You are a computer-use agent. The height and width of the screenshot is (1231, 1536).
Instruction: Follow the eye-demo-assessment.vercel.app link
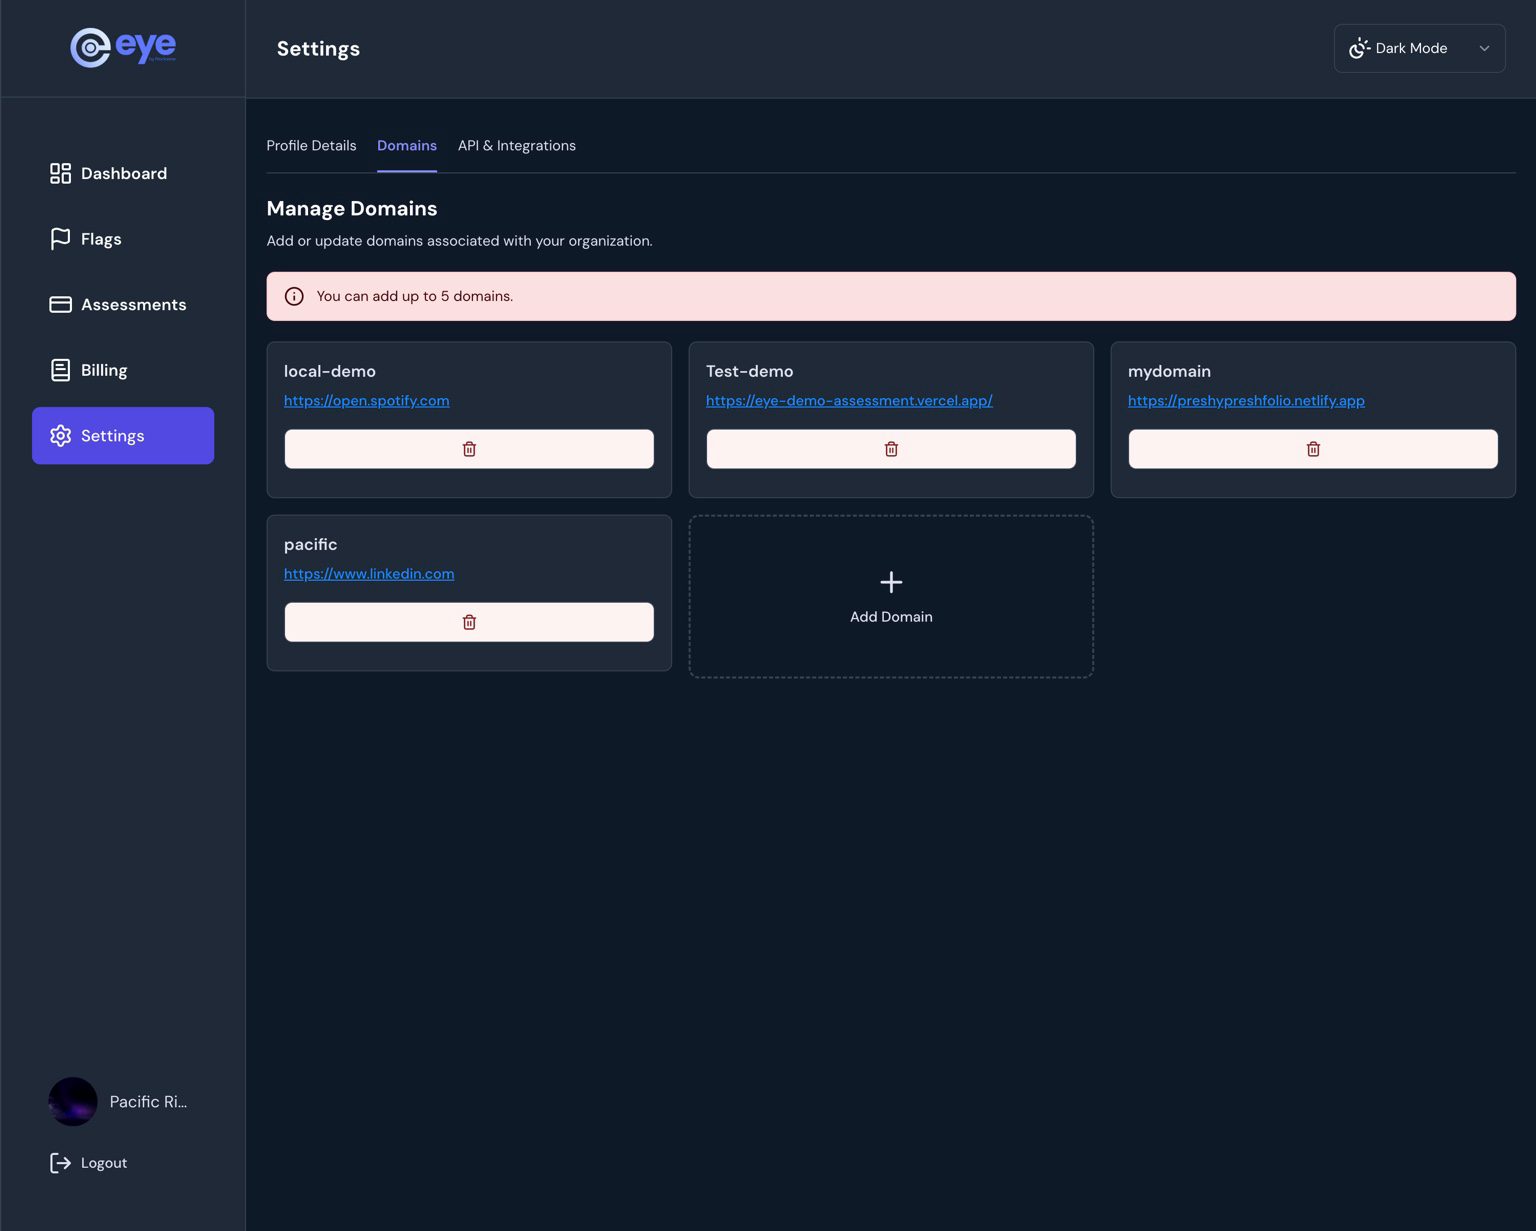(849, 400)
